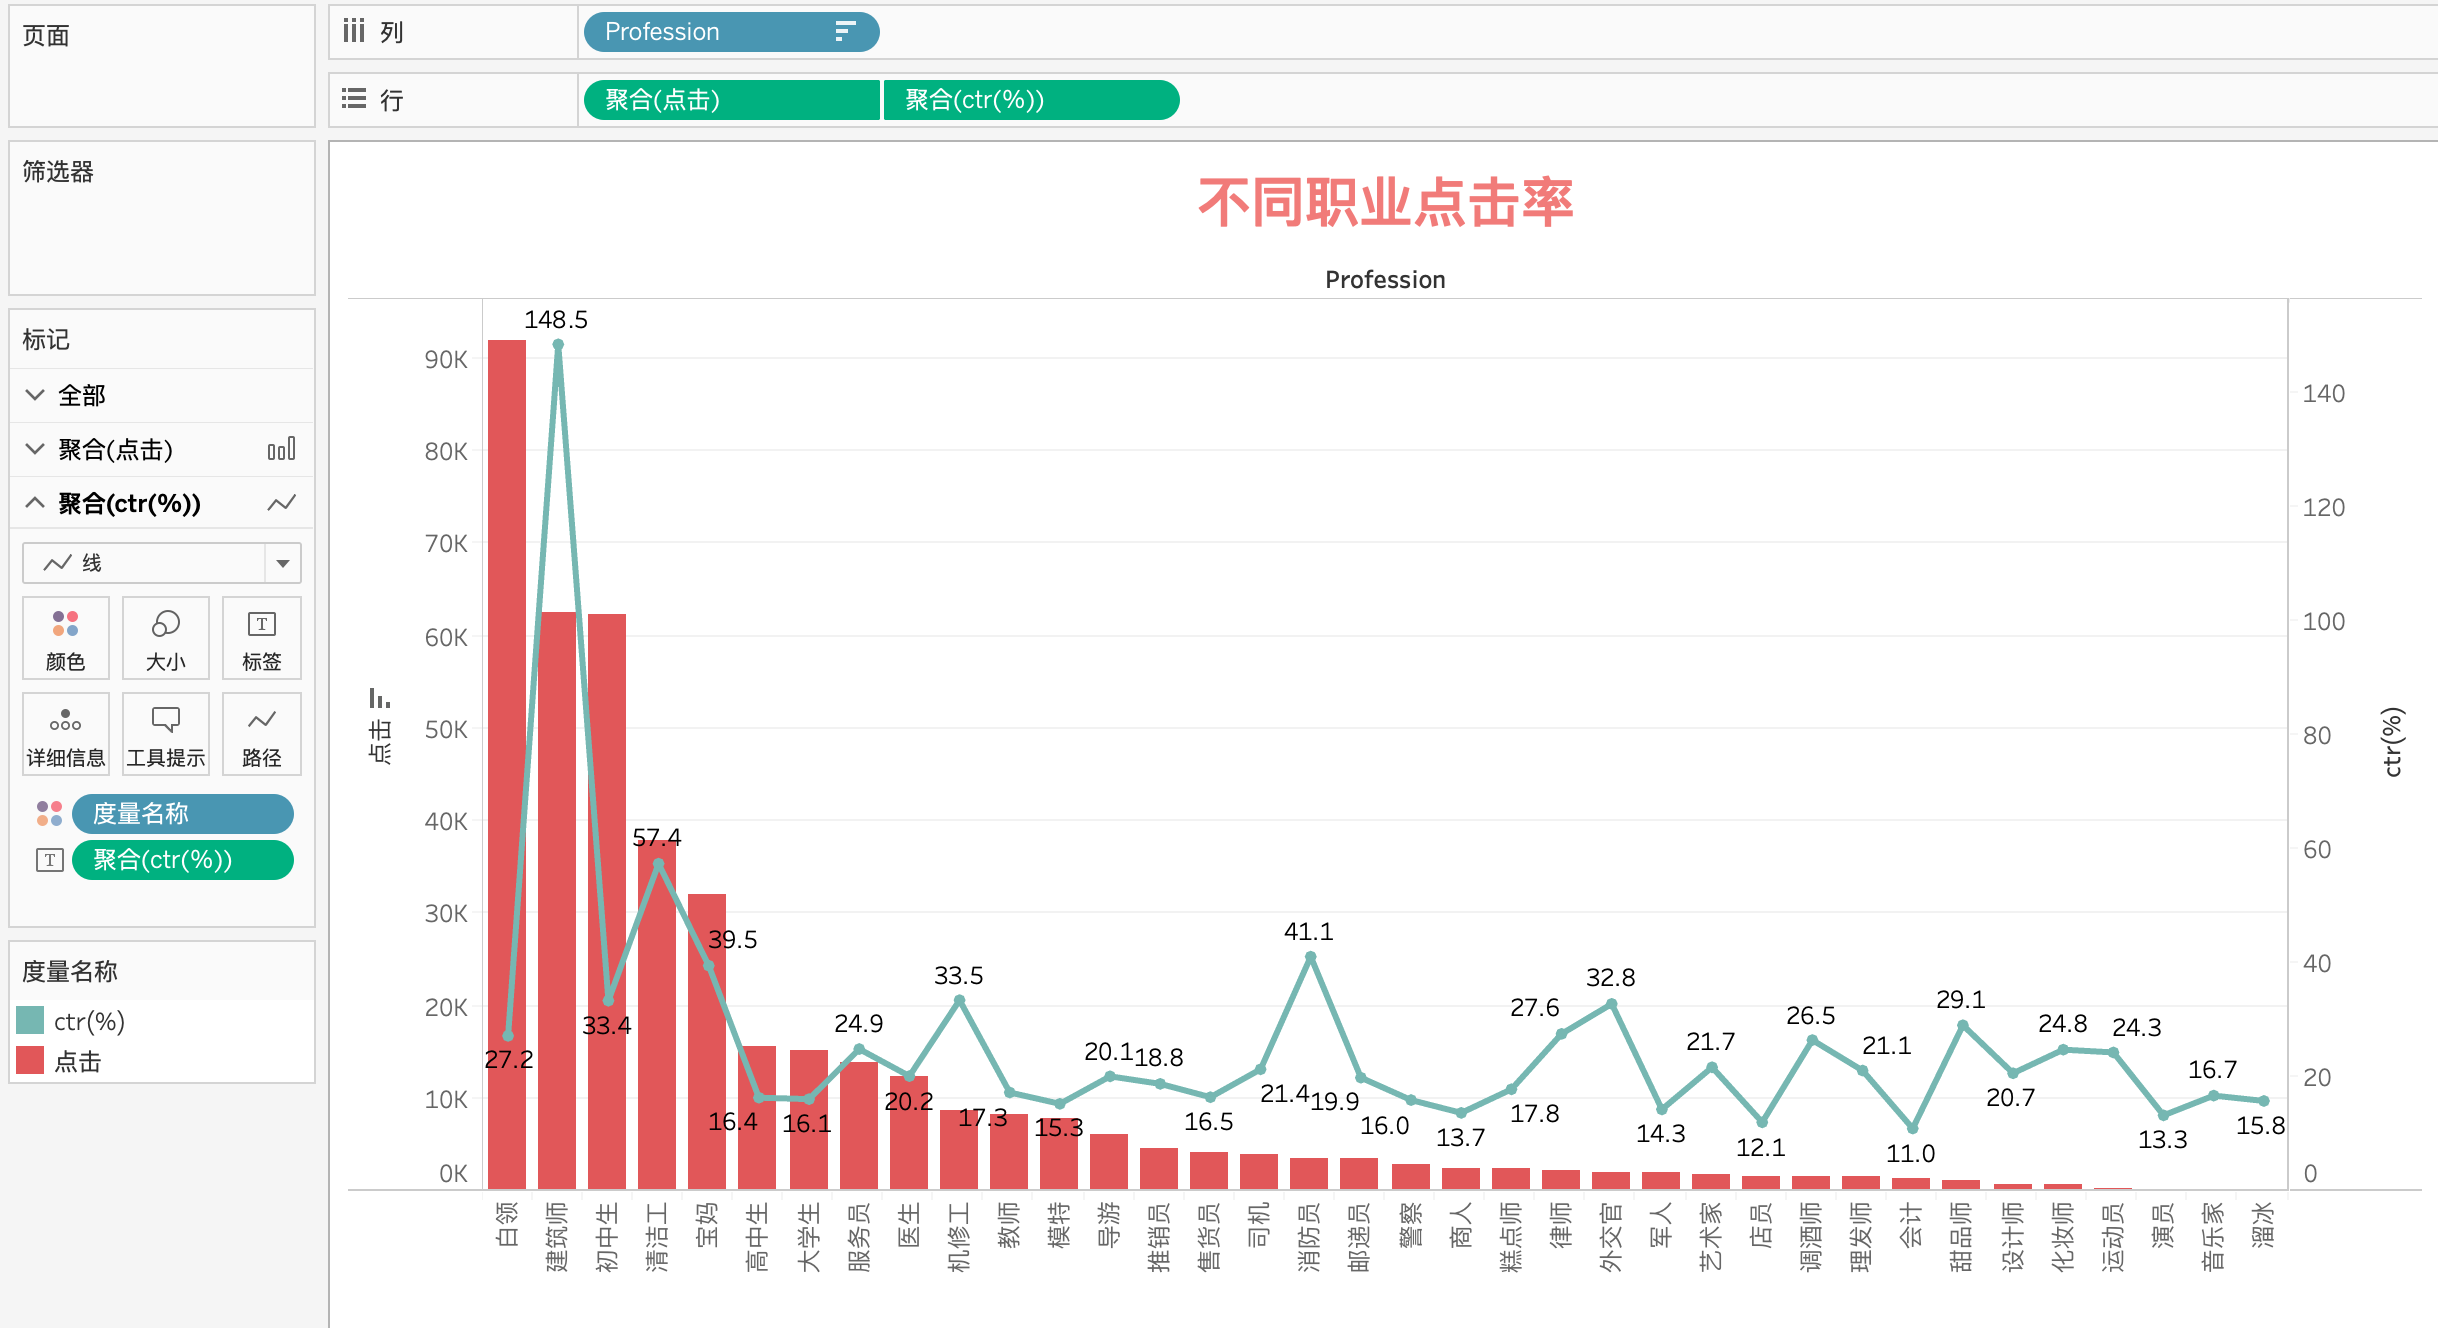Image resolution: width=2438 pixels, height=1328 pixels.
Task: Click the sort icon on the Profession pill
Action: (845, 32)
